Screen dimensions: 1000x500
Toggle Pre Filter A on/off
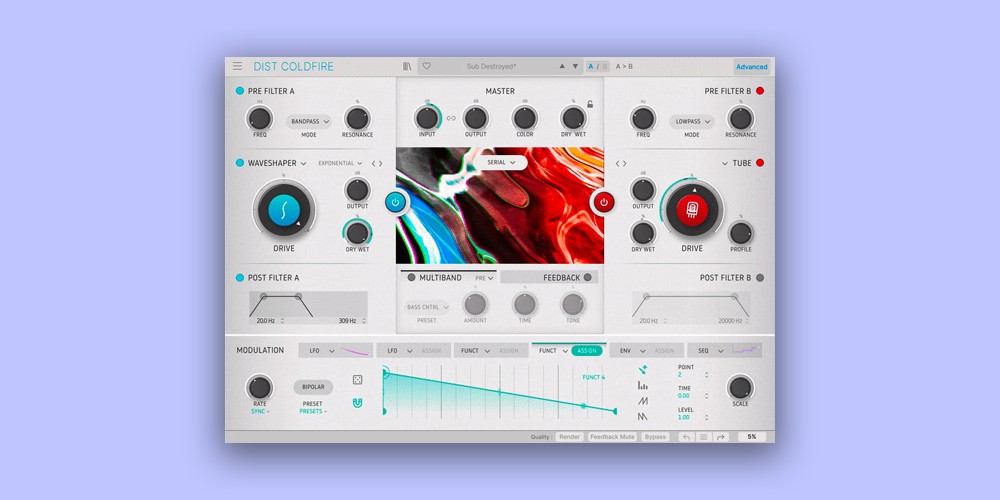tap(240, 91)
